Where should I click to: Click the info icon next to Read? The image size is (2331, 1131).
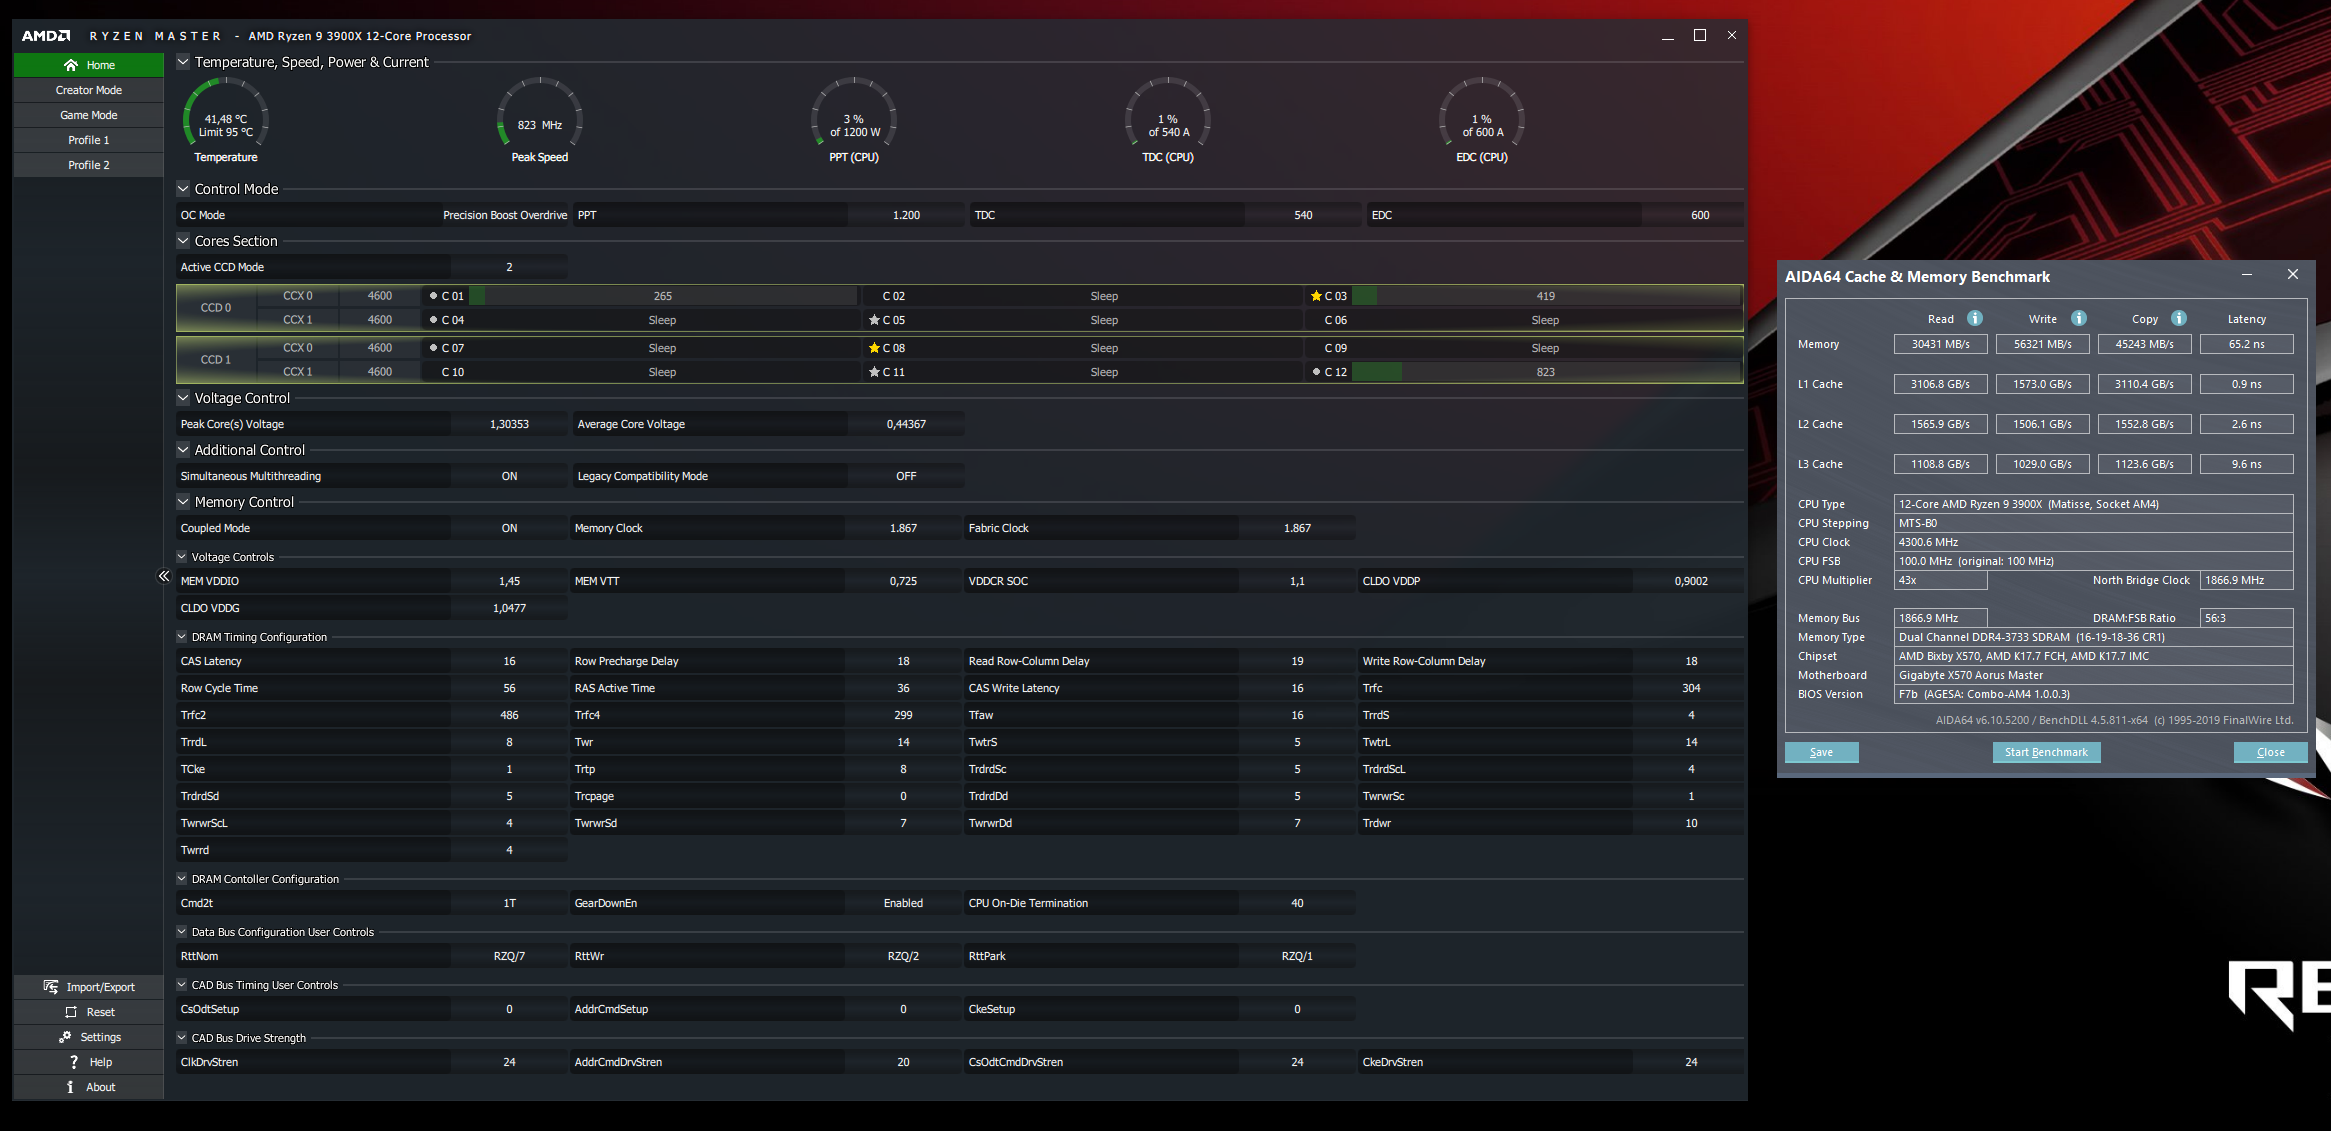click(1975, 318)
